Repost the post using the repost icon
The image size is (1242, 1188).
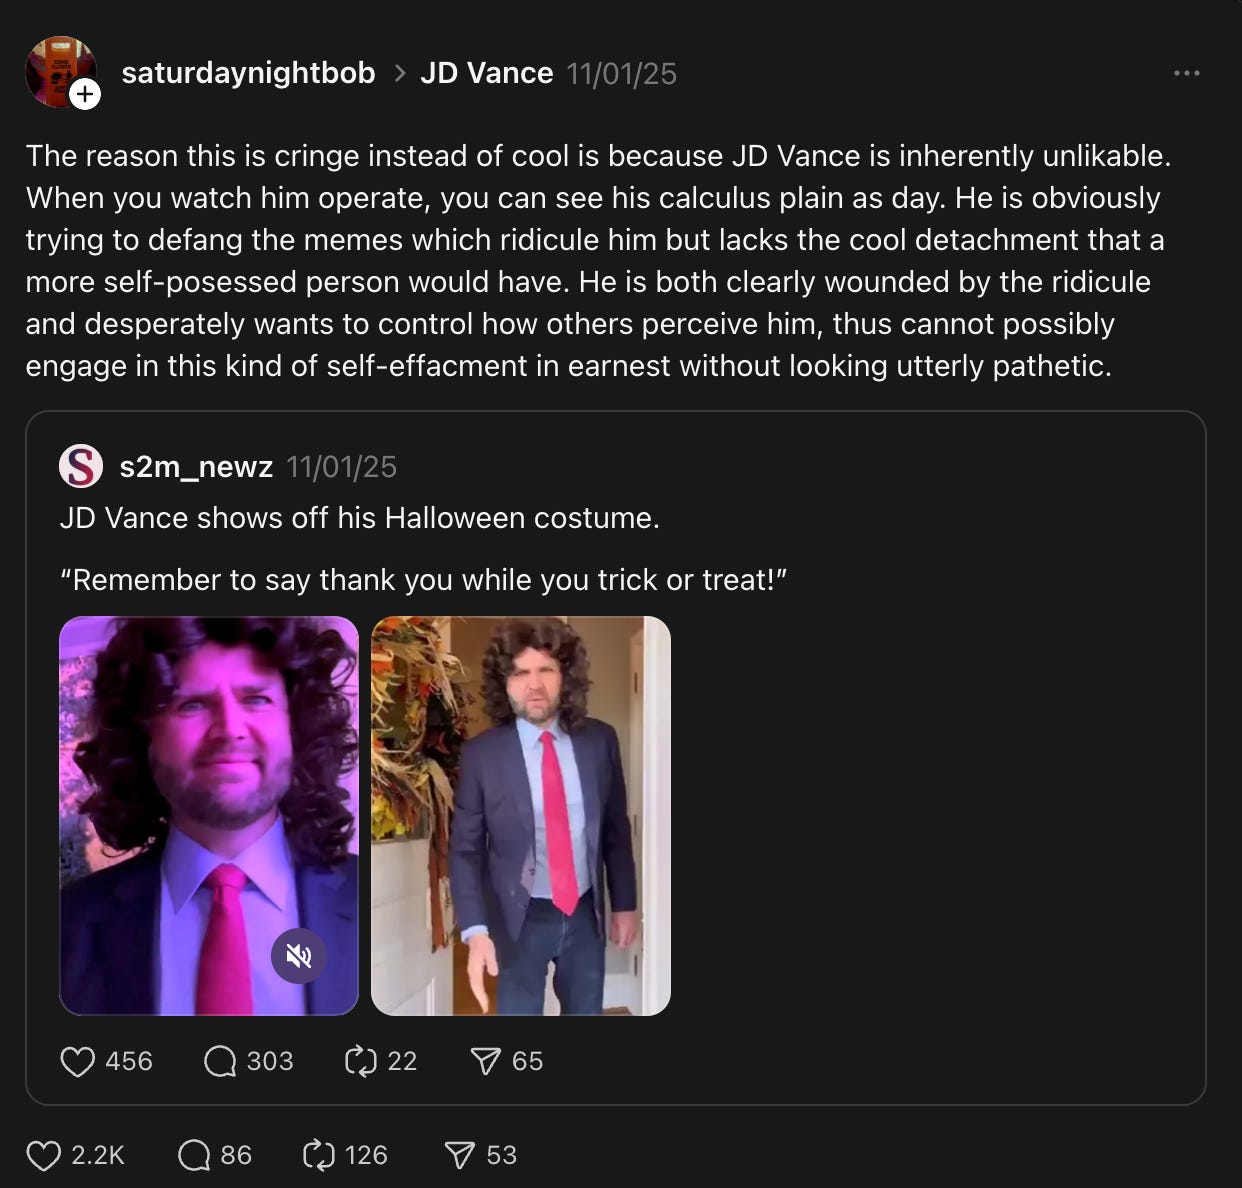pos(318,1155)
